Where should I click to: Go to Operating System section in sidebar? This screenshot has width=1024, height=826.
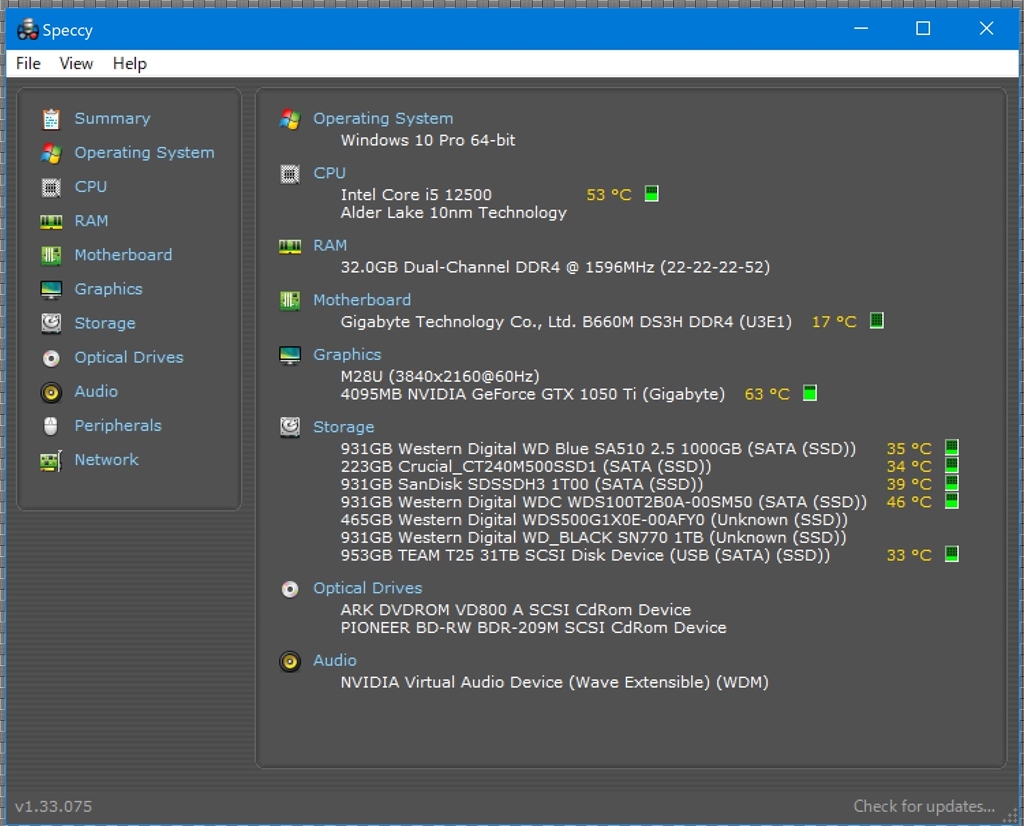pos(144,153)
